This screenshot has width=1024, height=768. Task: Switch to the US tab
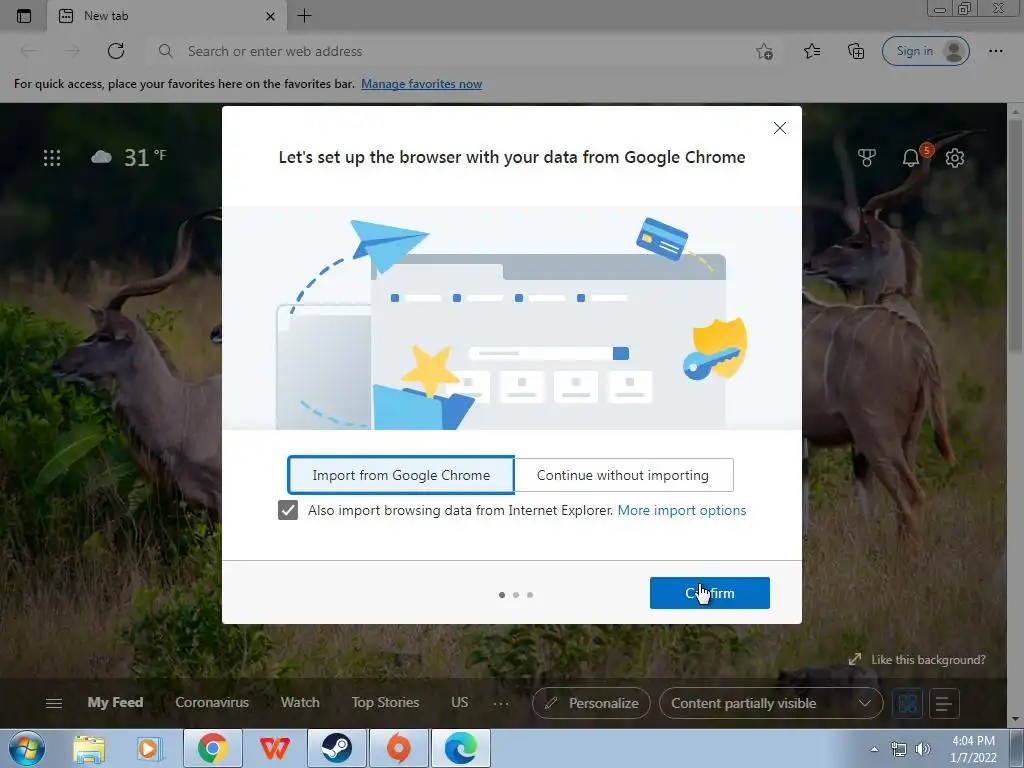460,703
